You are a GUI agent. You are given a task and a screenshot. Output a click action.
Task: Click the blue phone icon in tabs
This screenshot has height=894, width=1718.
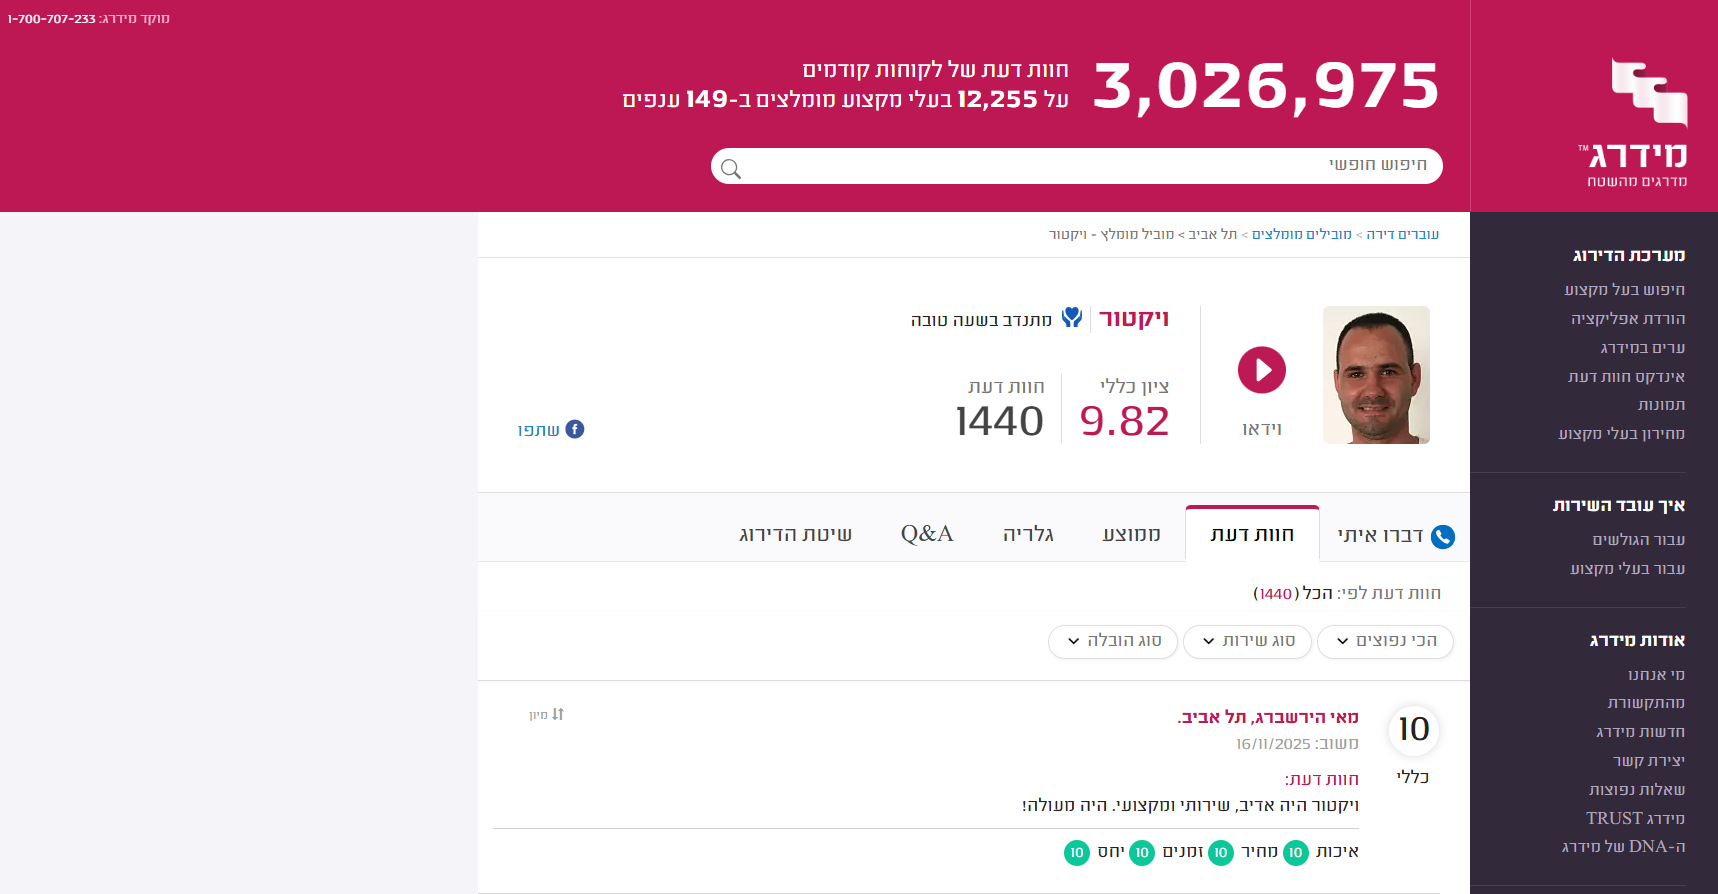click(x=1443, y=537)
